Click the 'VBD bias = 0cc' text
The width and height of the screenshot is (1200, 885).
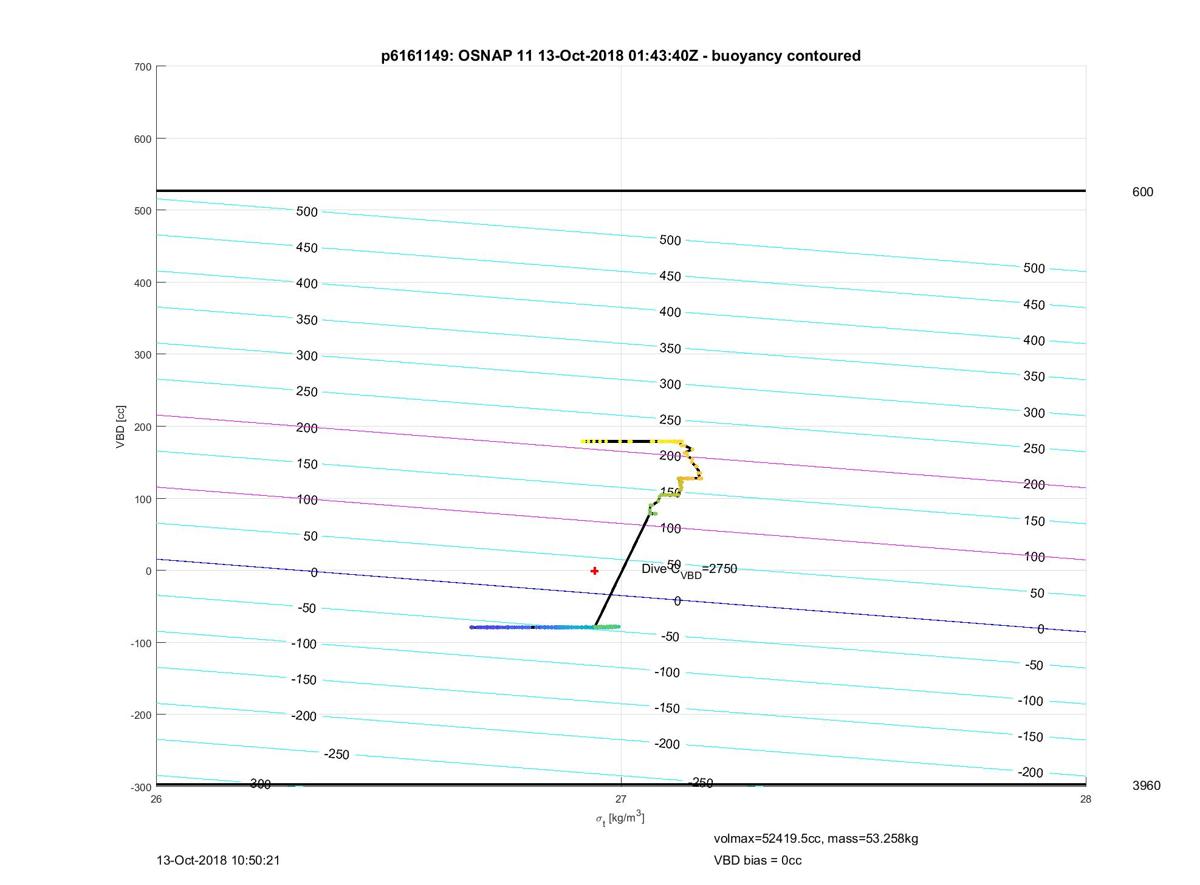pos(757,860)
